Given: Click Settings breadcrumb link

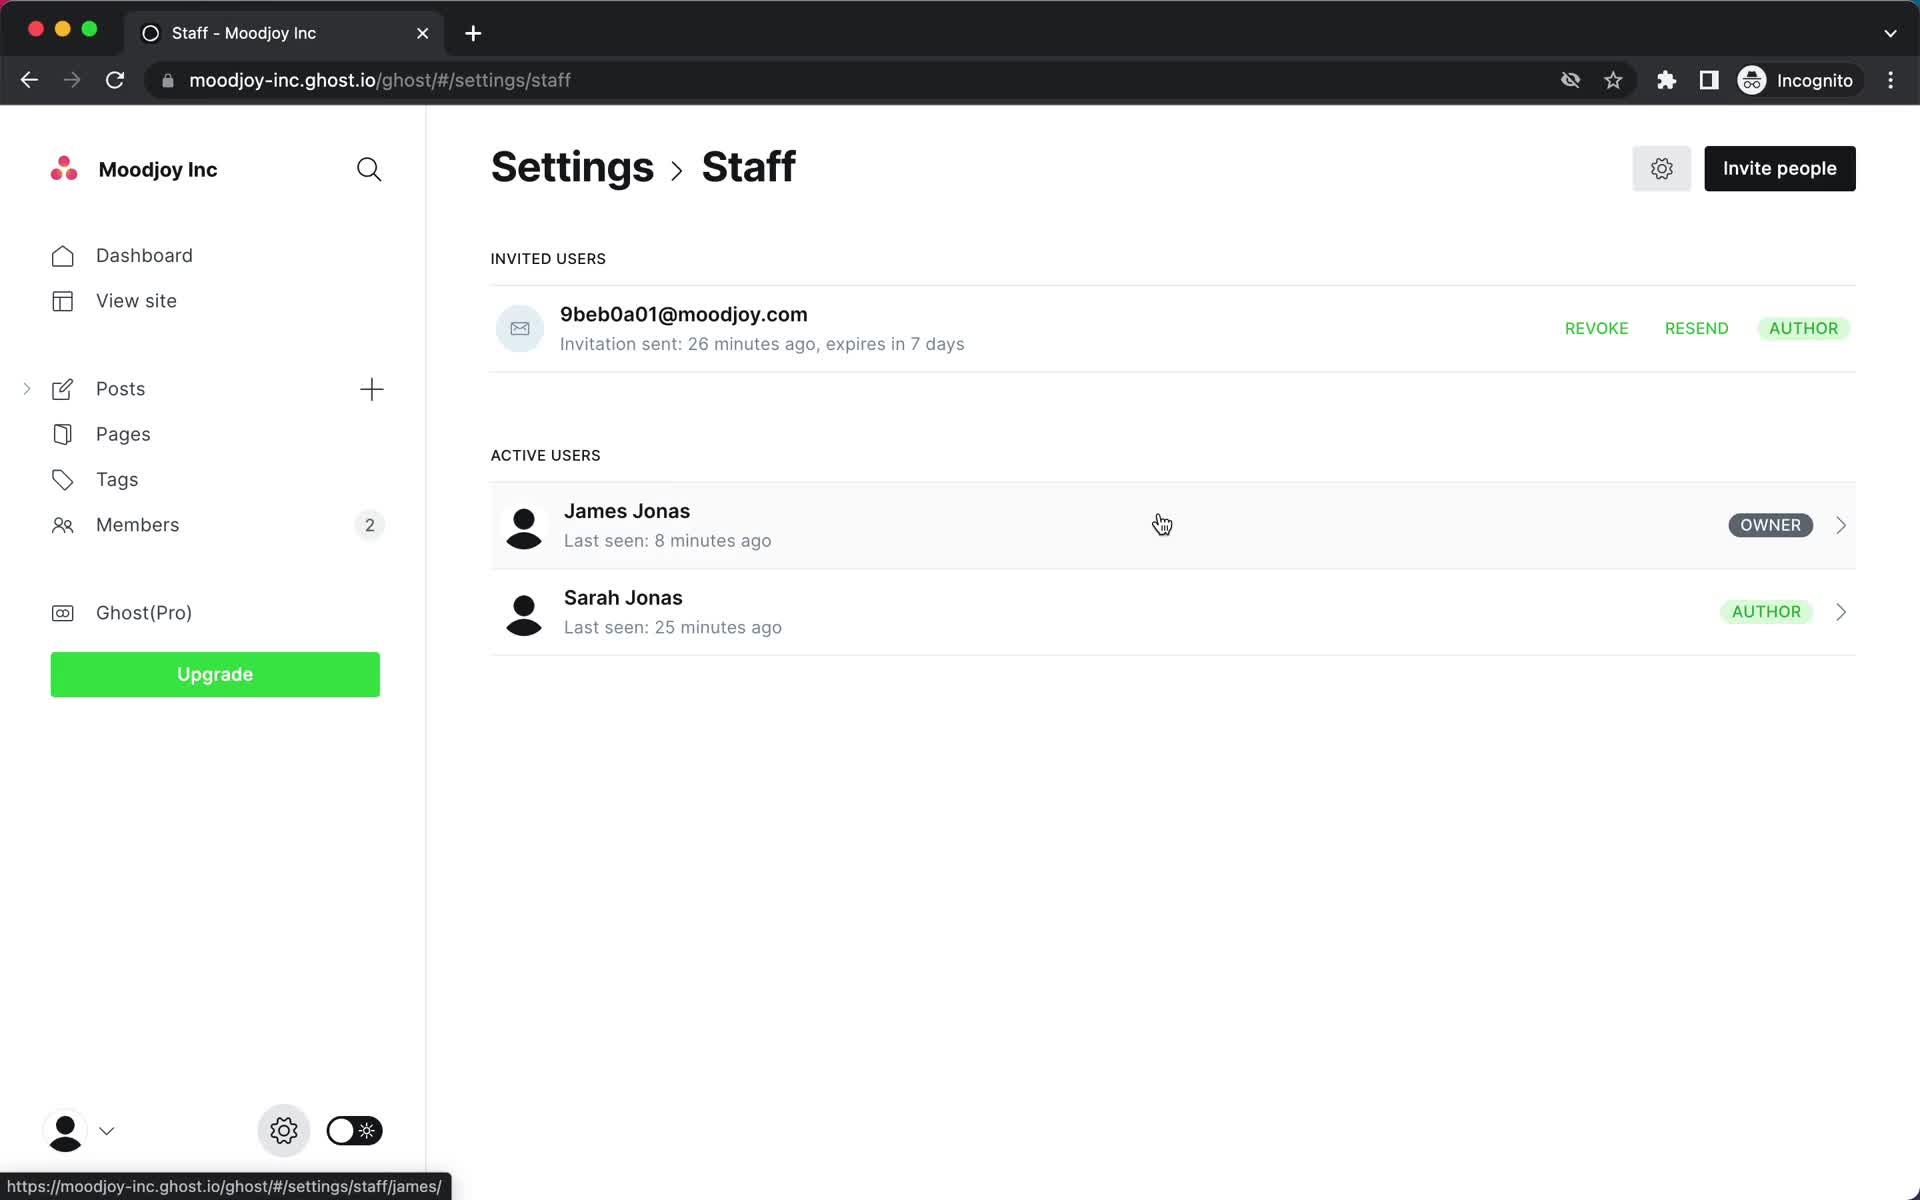Looking at the screenshot, I should [572, 167].
